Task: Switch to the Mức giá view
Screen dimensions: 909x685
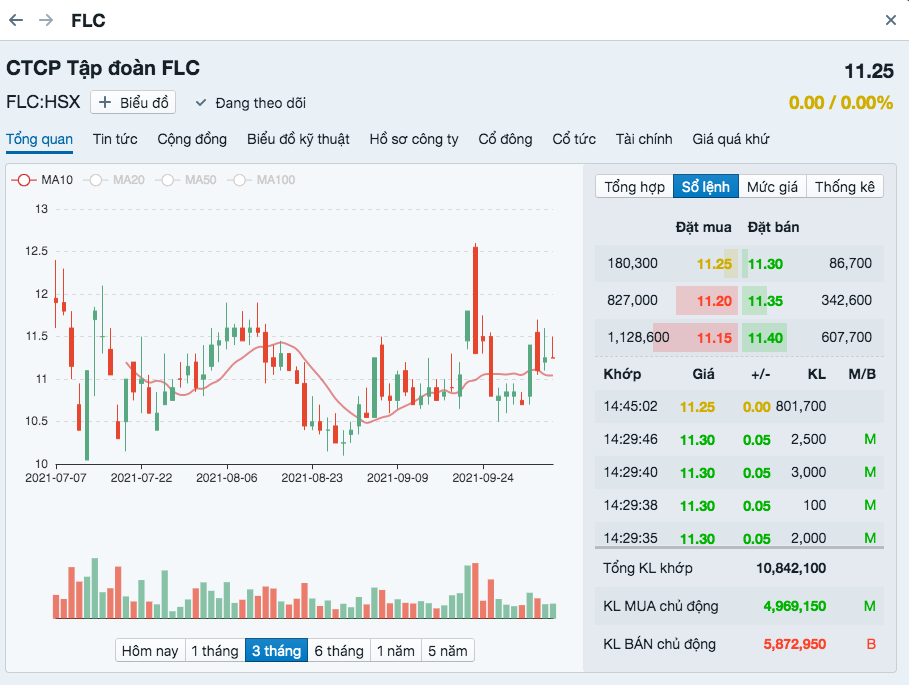Action: tap(772, 187)
